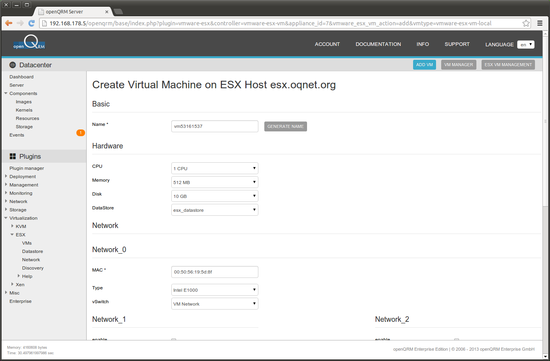This screenshot has width=550, height=361.
Task: Expand the KVM tree node
Action: pos(12,226)
